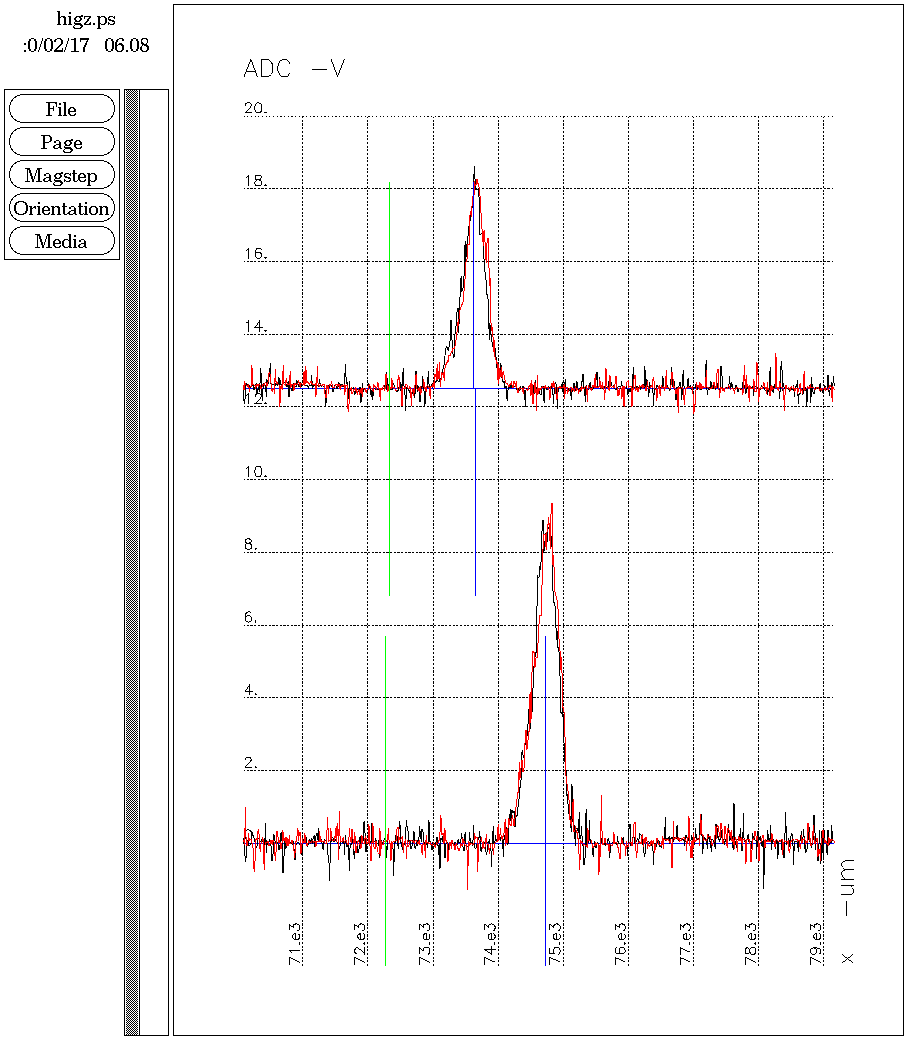Click the date and time label

click(x=85, y=46)
